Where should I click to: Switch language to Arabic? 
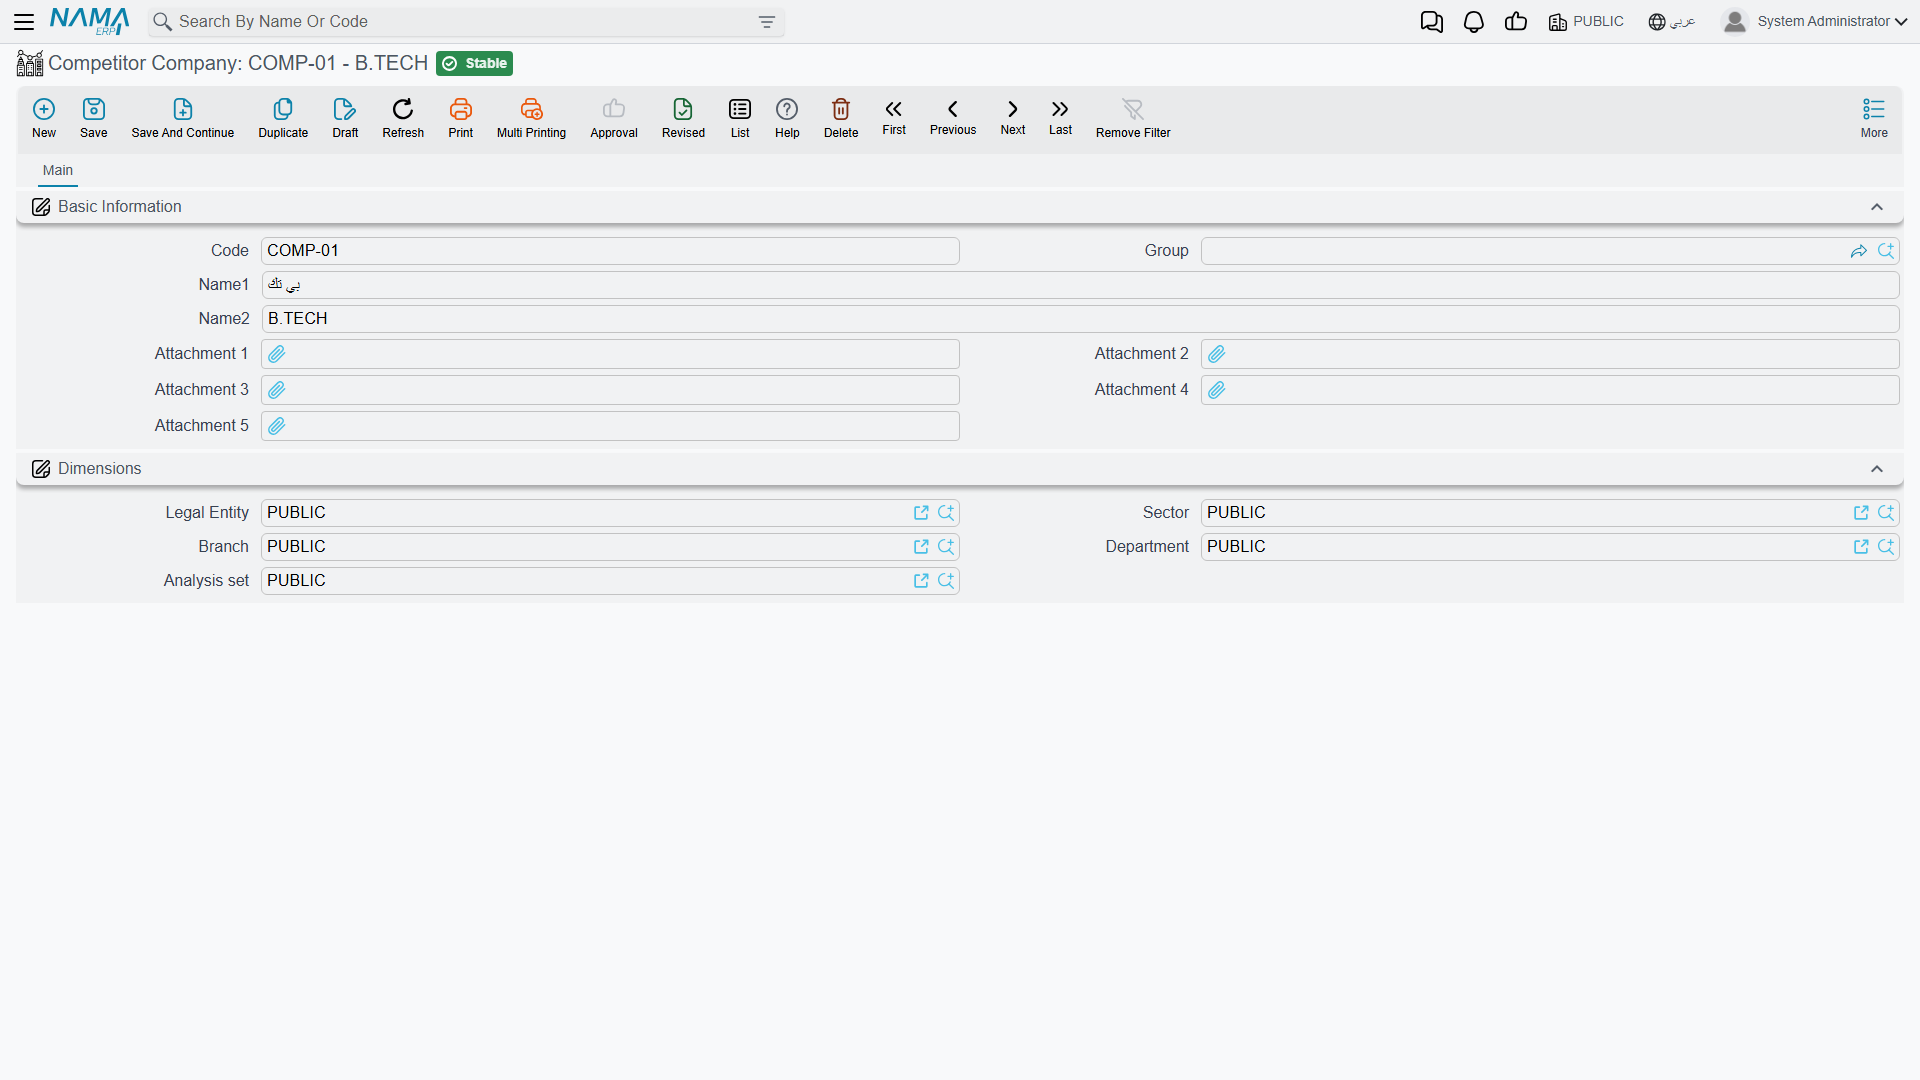click(x=1672, y=22)
